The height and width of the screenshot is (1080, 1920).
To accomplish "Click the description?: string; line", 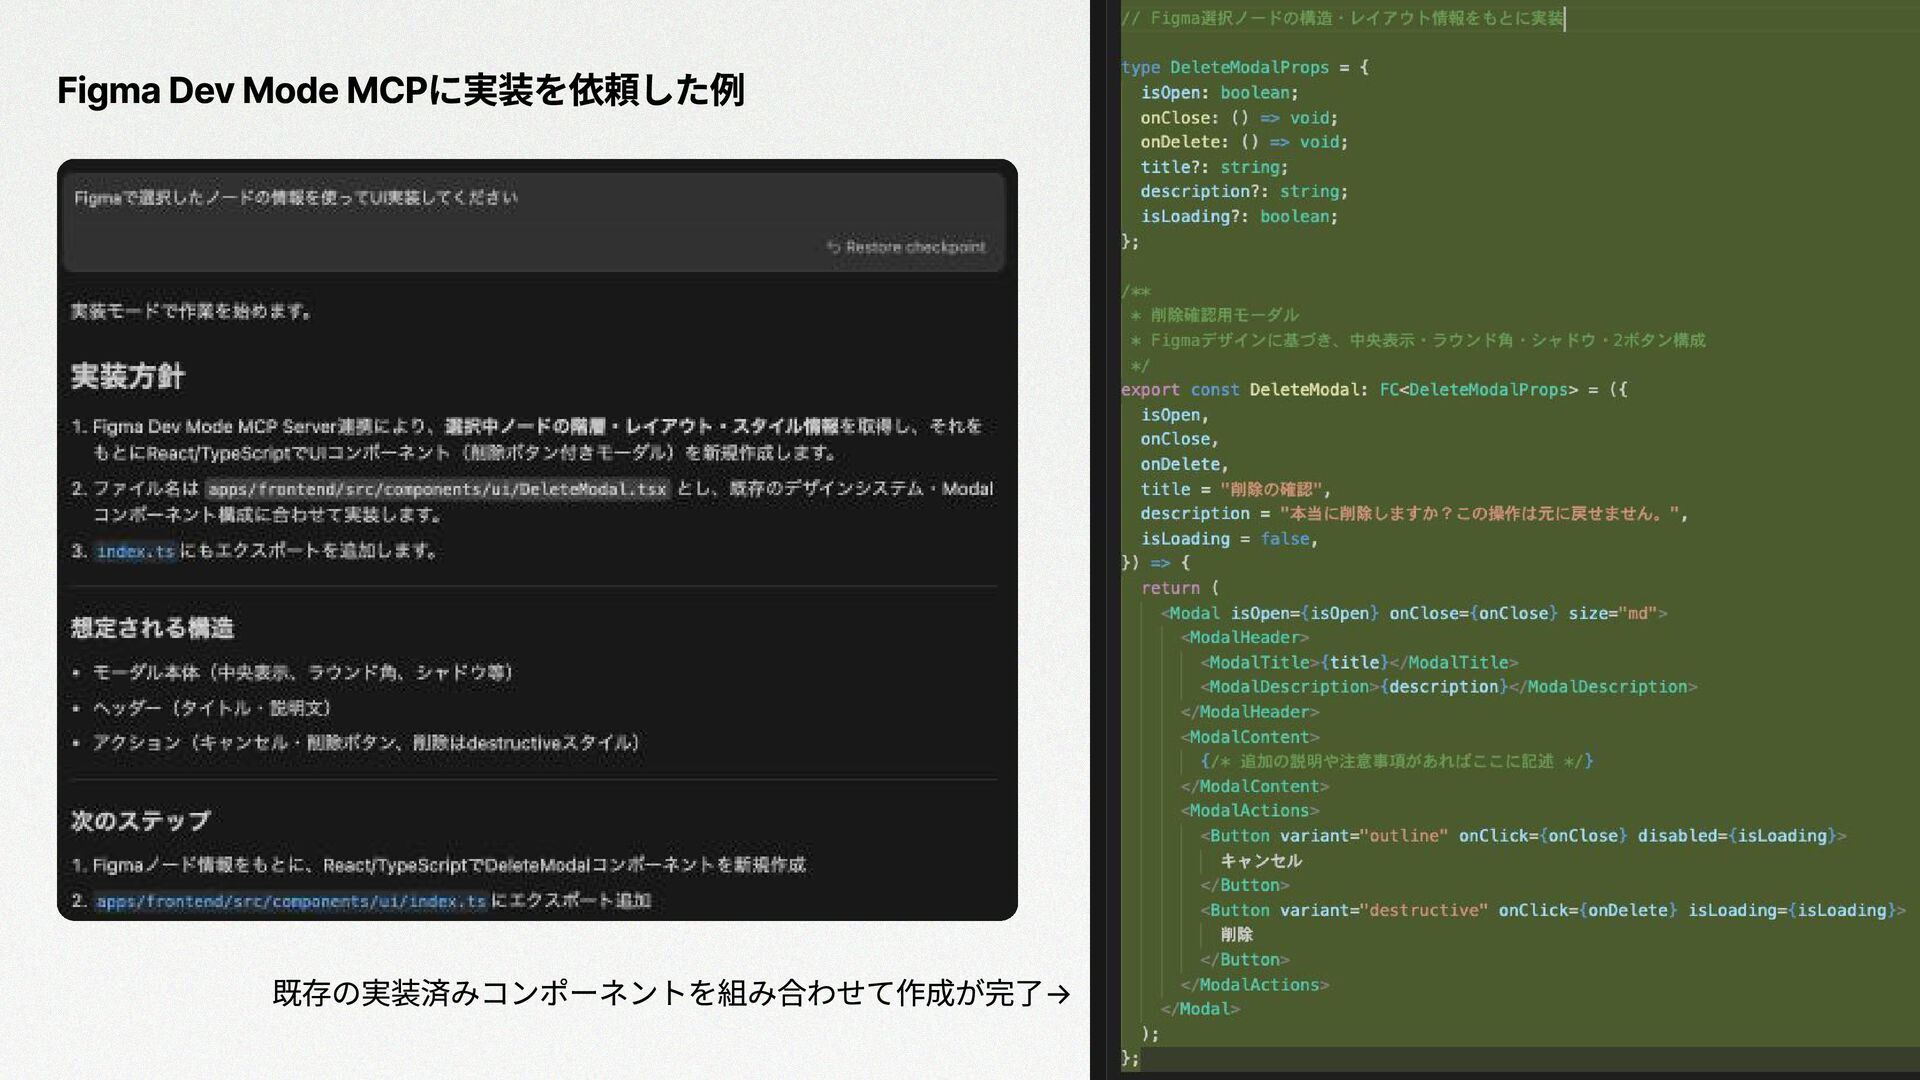I will (1244, 191).
